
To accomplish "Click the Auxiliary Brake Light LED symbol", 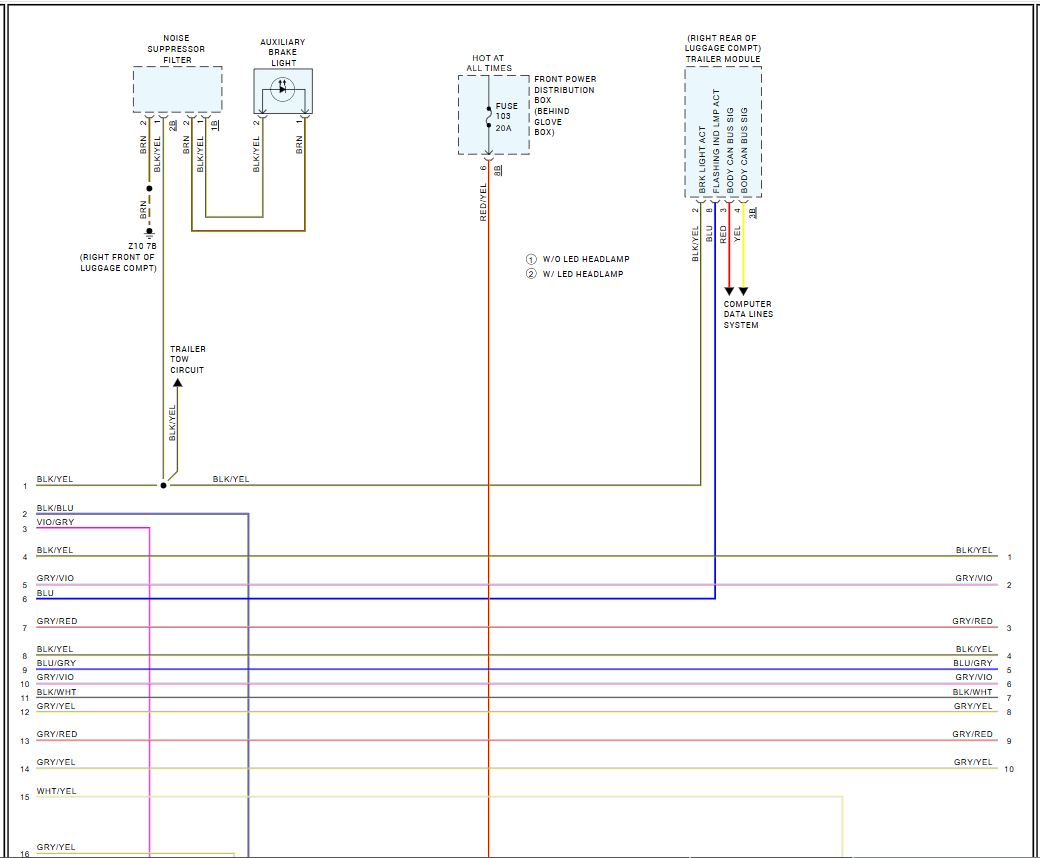I will point(283,91).
